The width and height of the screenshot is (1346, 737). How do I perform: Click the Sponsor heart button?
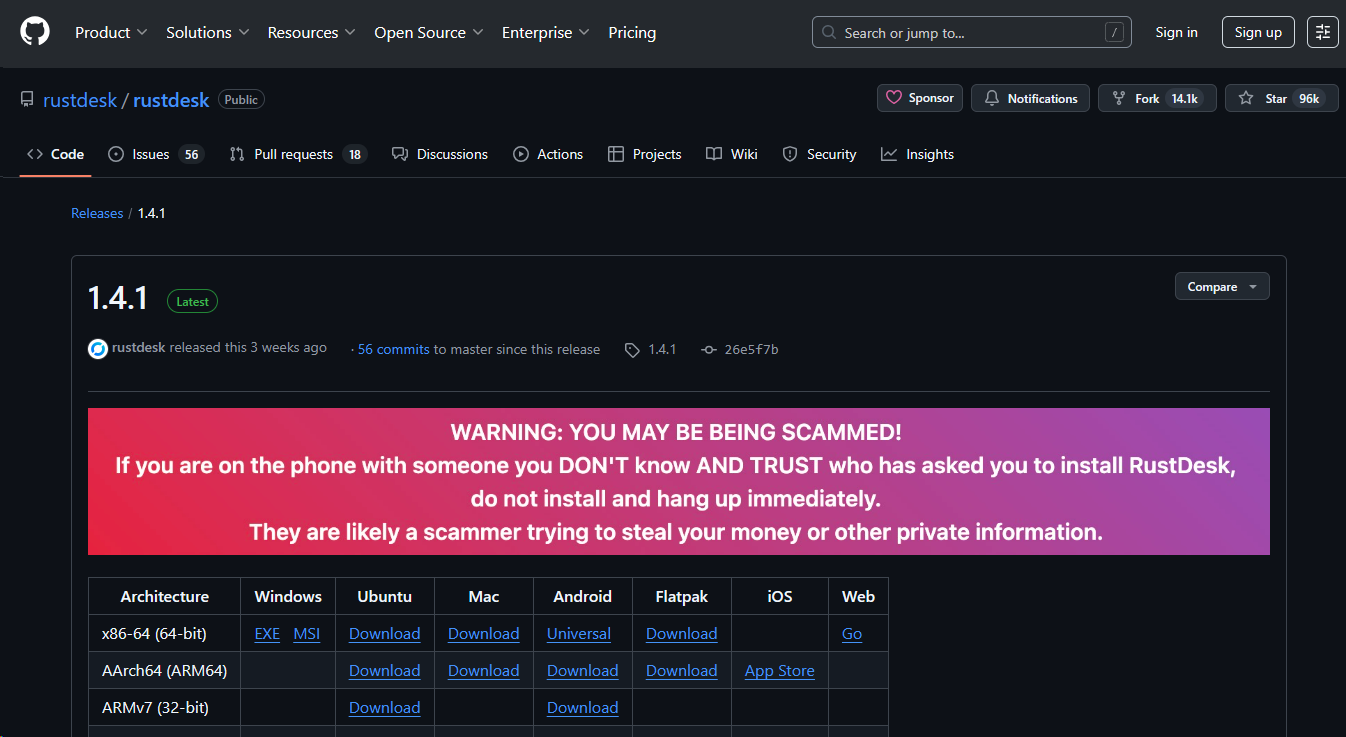920,98
